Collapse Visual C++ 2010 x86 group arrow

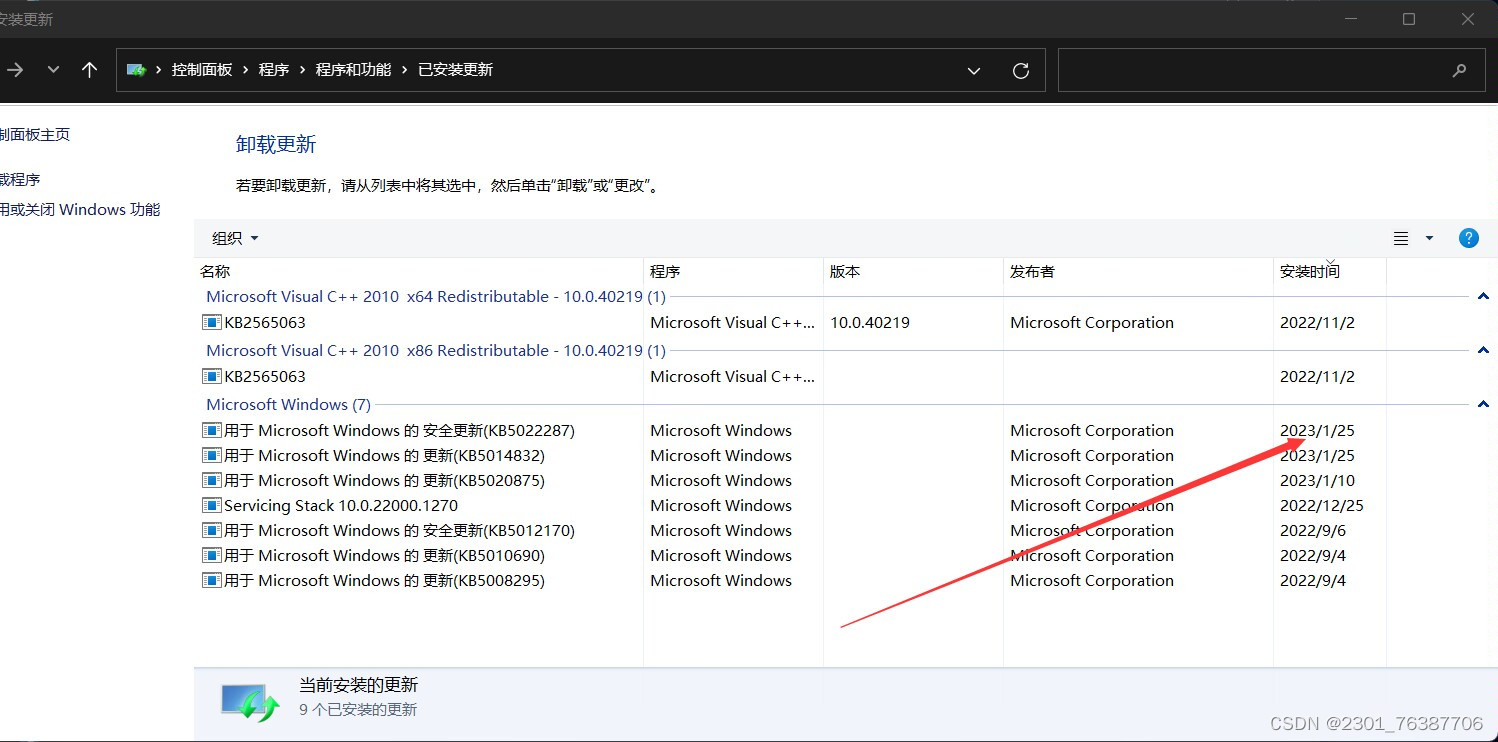1483,351
